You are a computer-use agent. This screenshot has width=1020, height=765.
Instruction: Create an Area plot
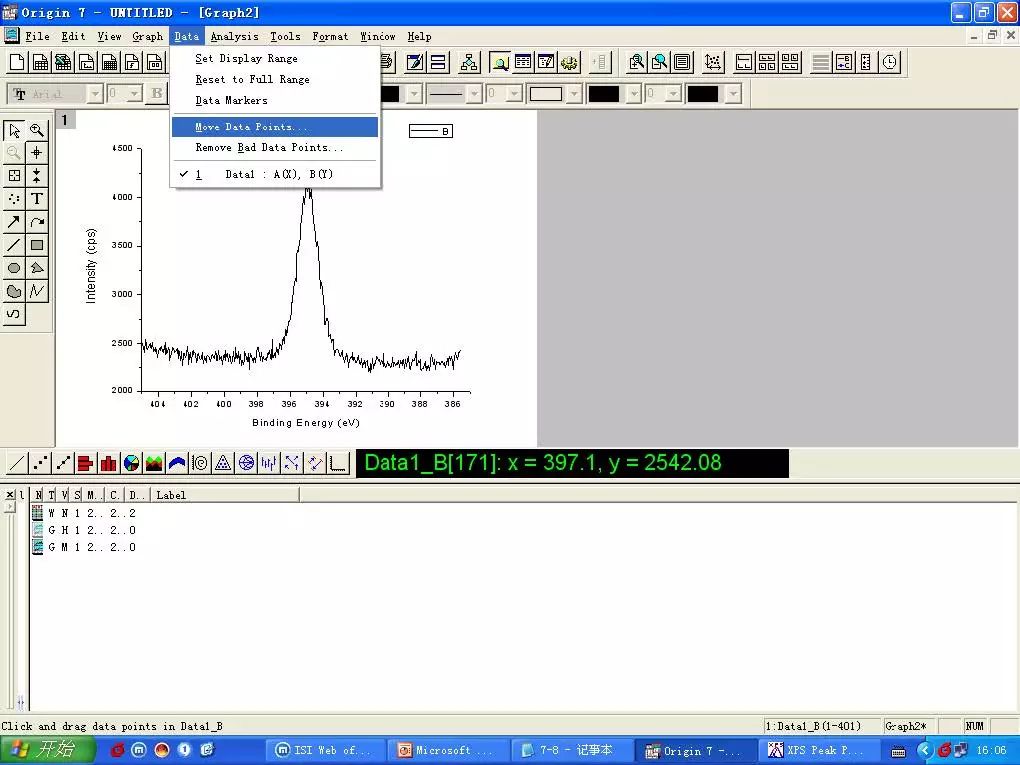[x=154, y=463]
